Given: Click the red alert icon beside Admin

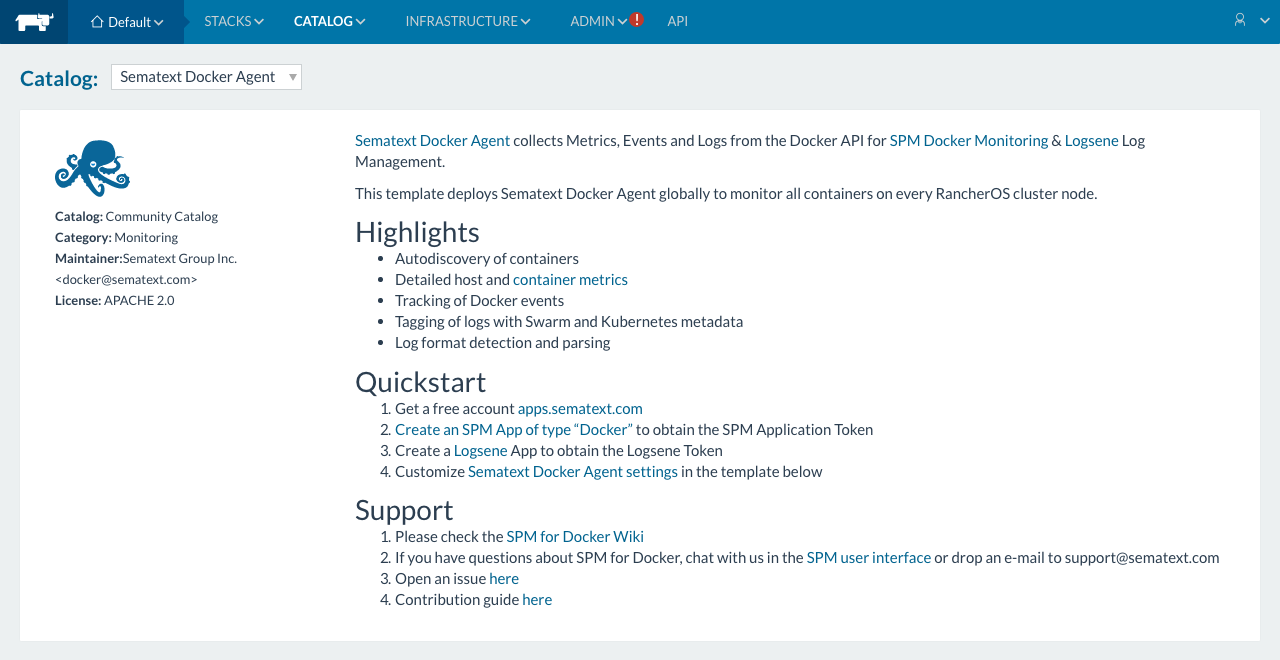Looking at the screenshot, I should point(637,20).
